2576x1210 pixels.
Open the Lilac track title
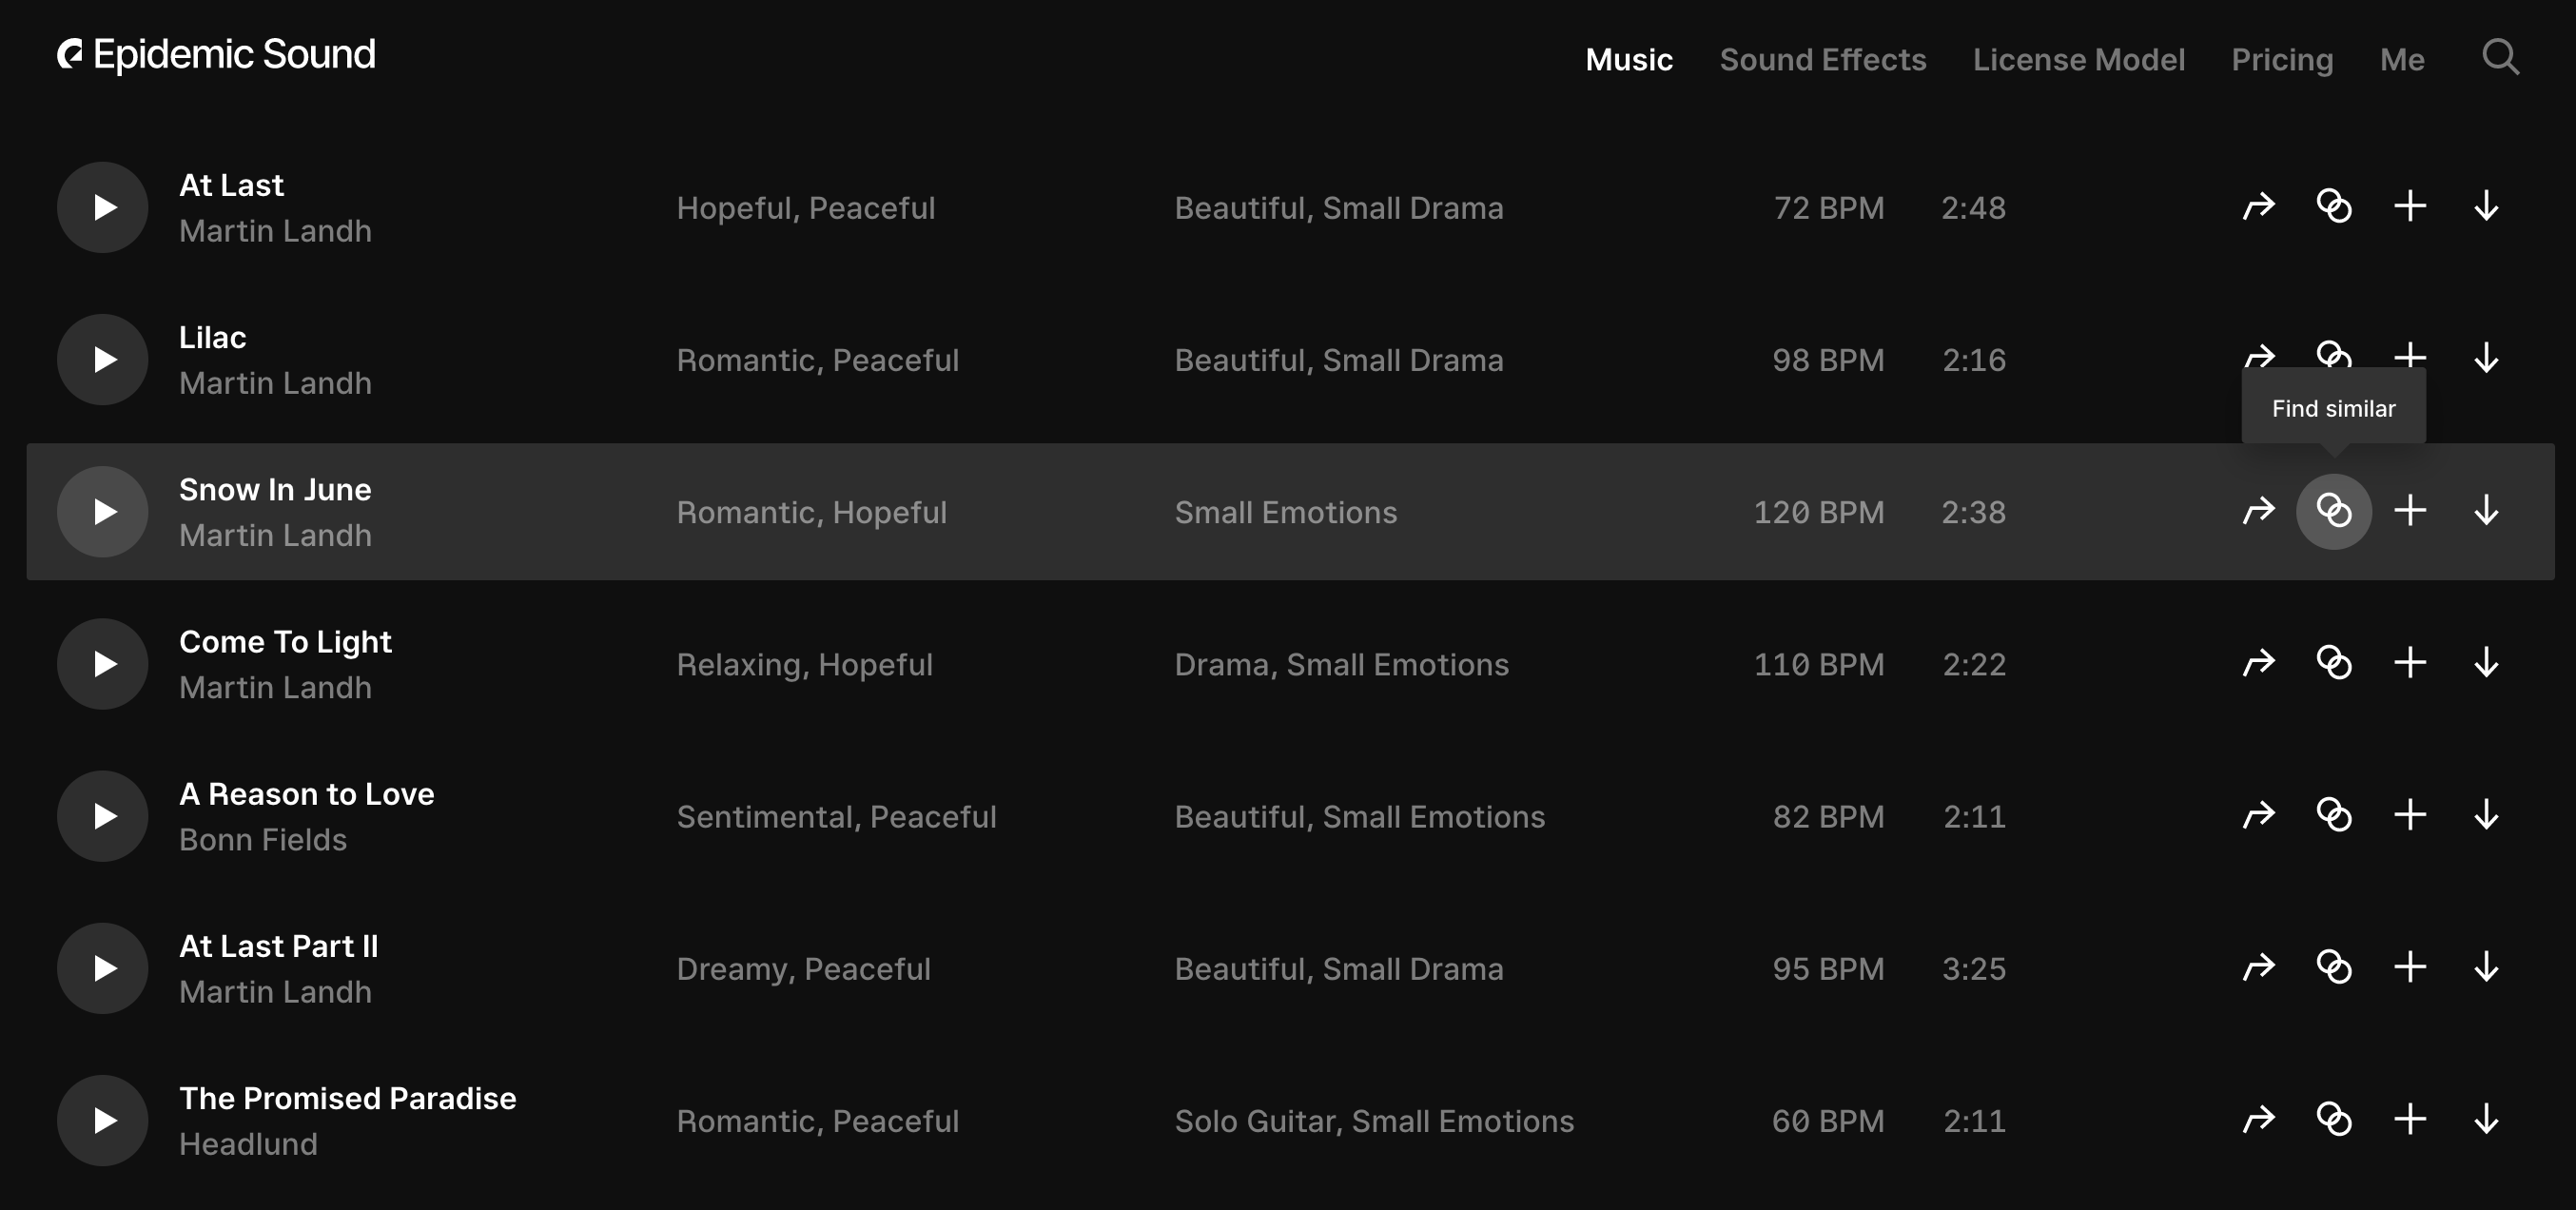click(x=212, y=337)
